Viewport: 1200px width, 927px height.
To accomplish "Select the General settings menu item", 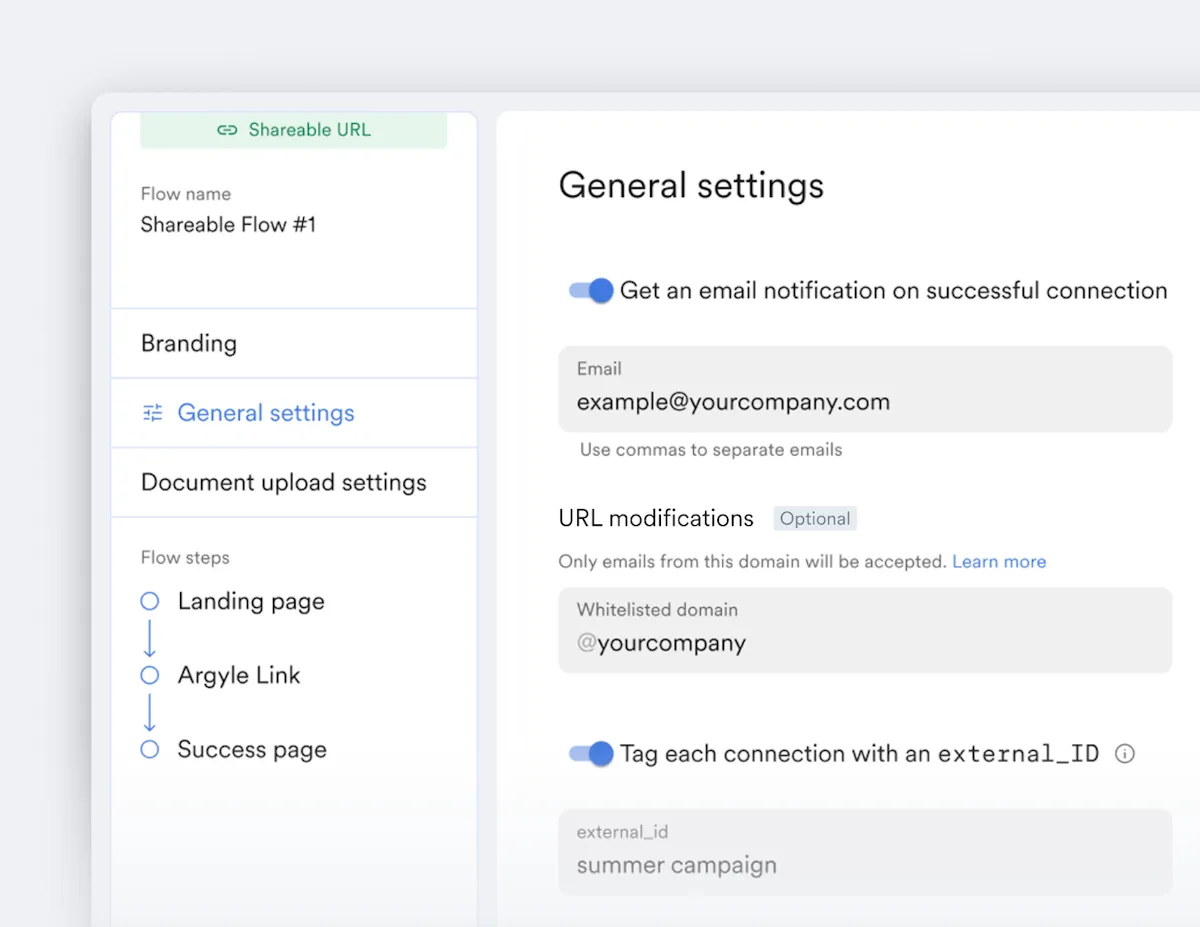I will [x=266, y=413].
